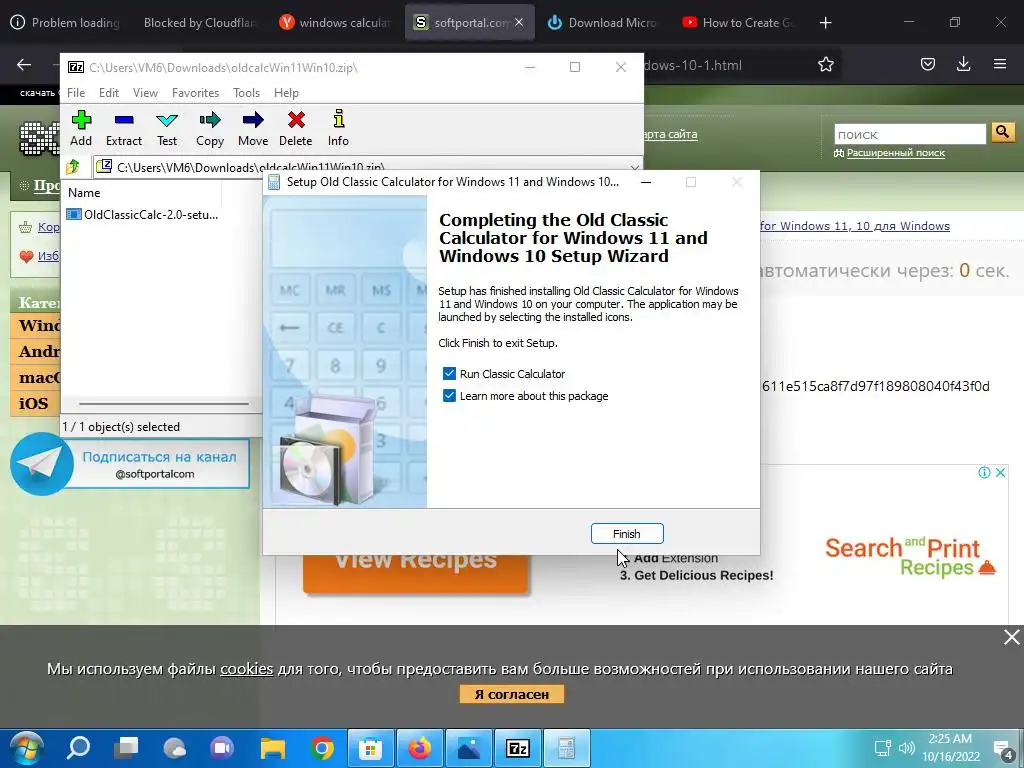This screenshot has height=768, width=1024.
Task: Close the softportal.com browser tab
Action: click(519, 23)
